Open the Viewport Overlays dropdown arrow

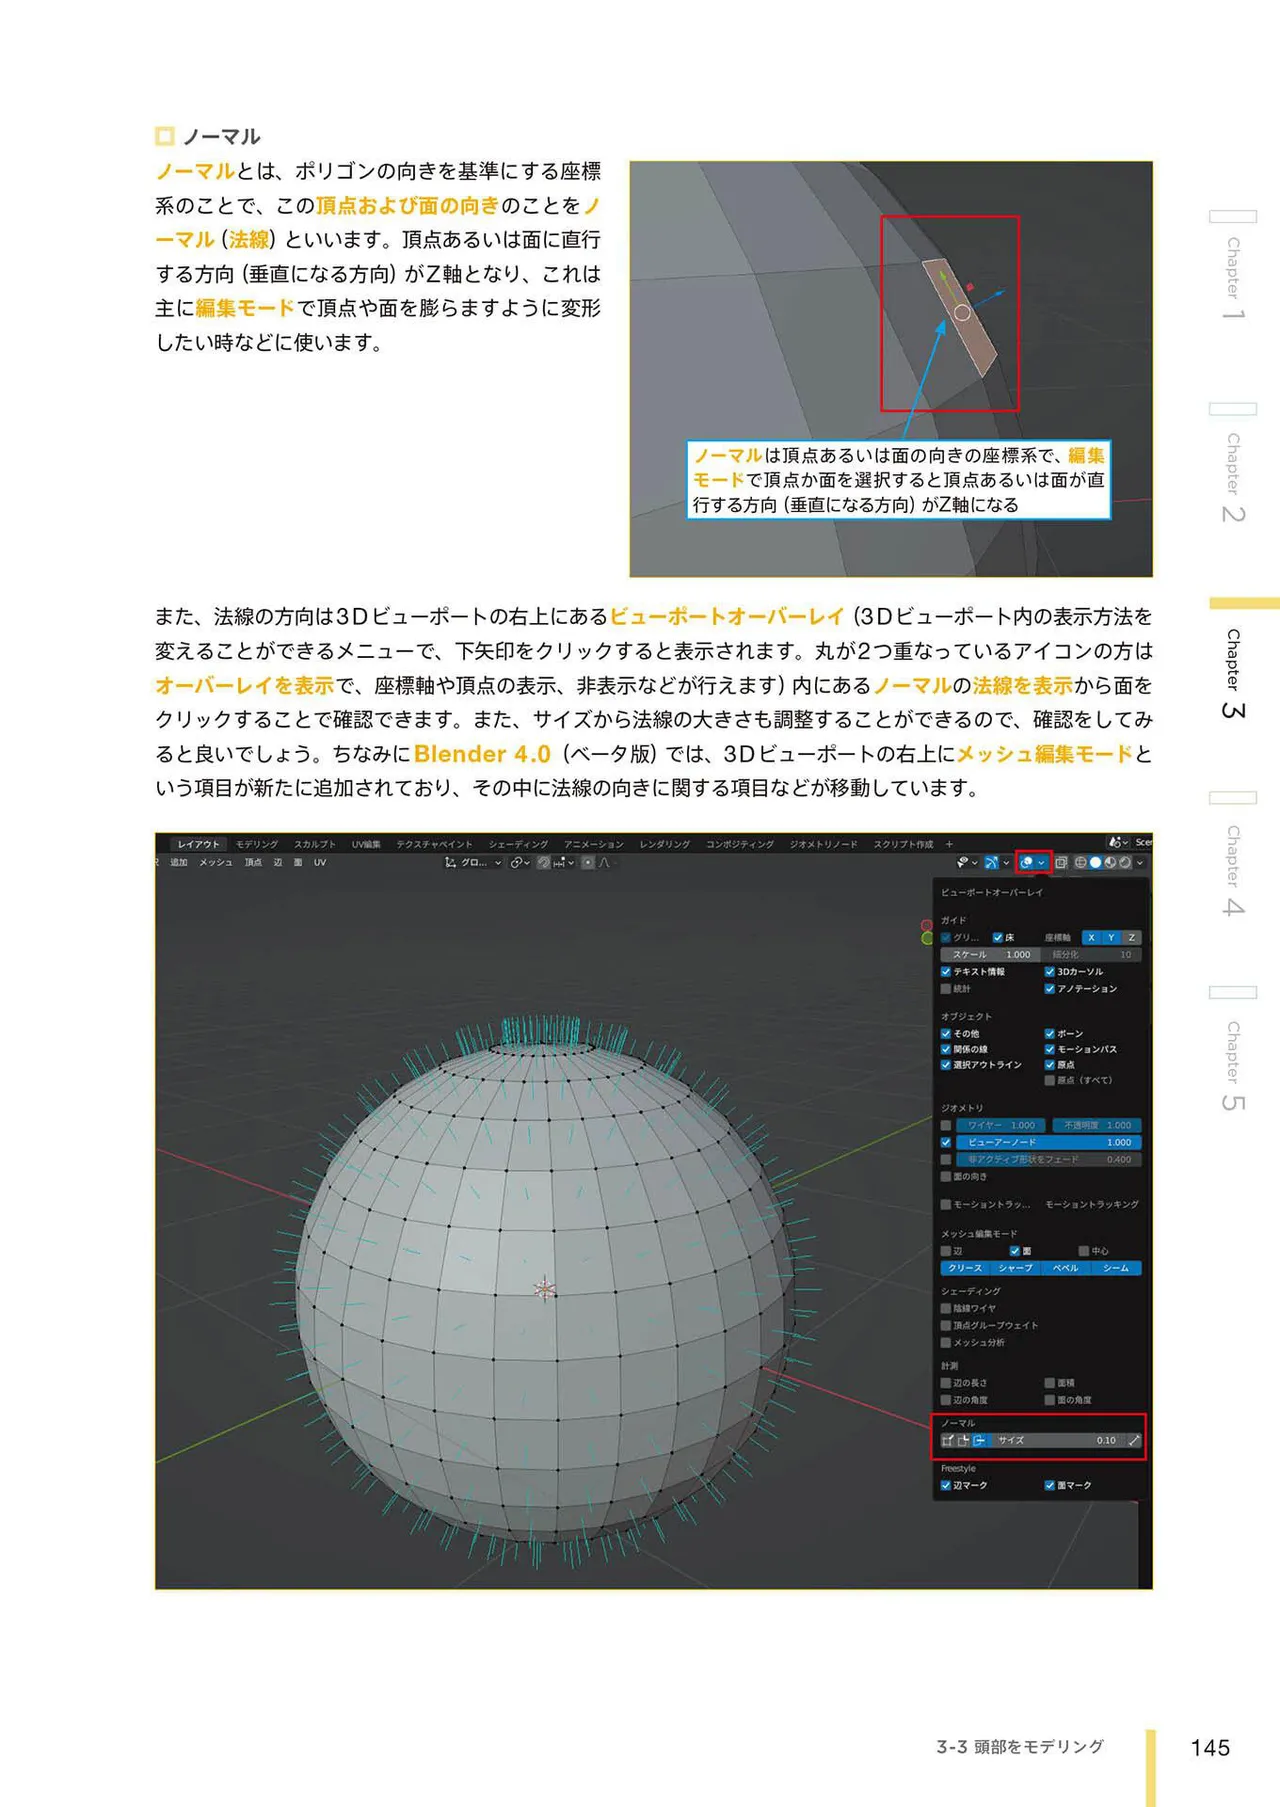pos(1041,862)
